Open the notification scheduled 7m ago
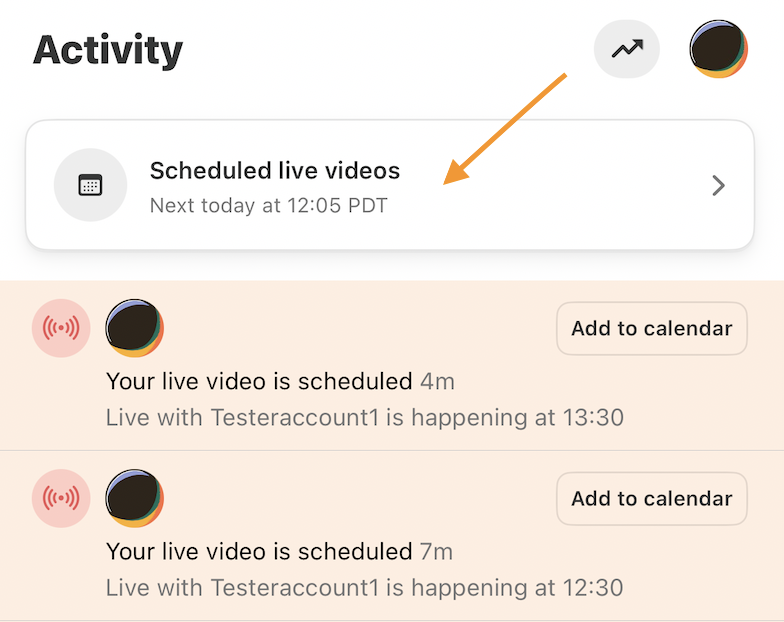The image size is (784, 622). 392,536
